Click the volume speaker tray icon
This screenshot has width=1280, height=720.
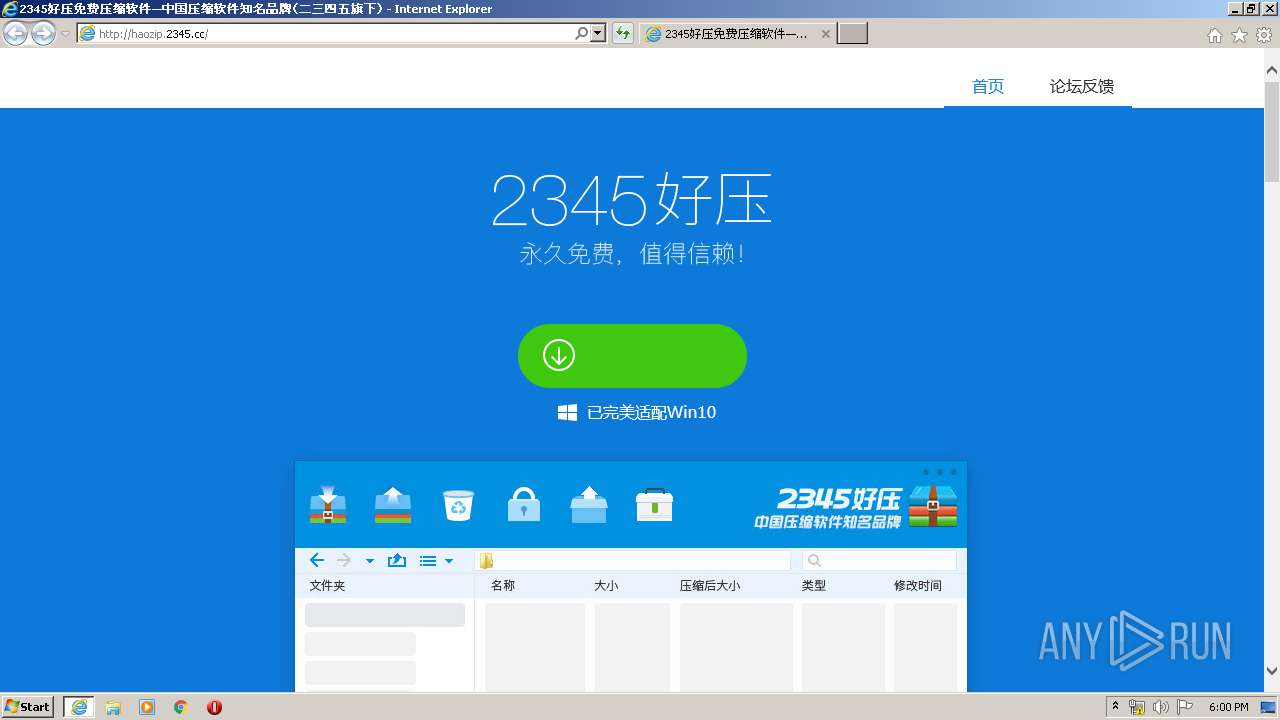[1161, 707]
